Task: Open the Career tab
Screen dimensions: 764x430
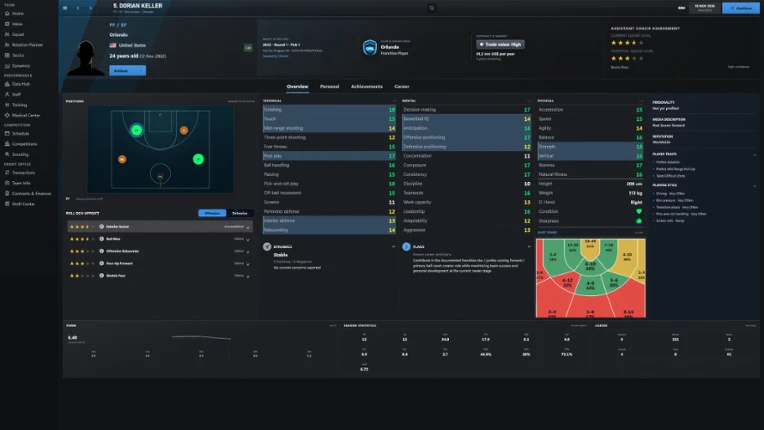Action: coord(402,87)
